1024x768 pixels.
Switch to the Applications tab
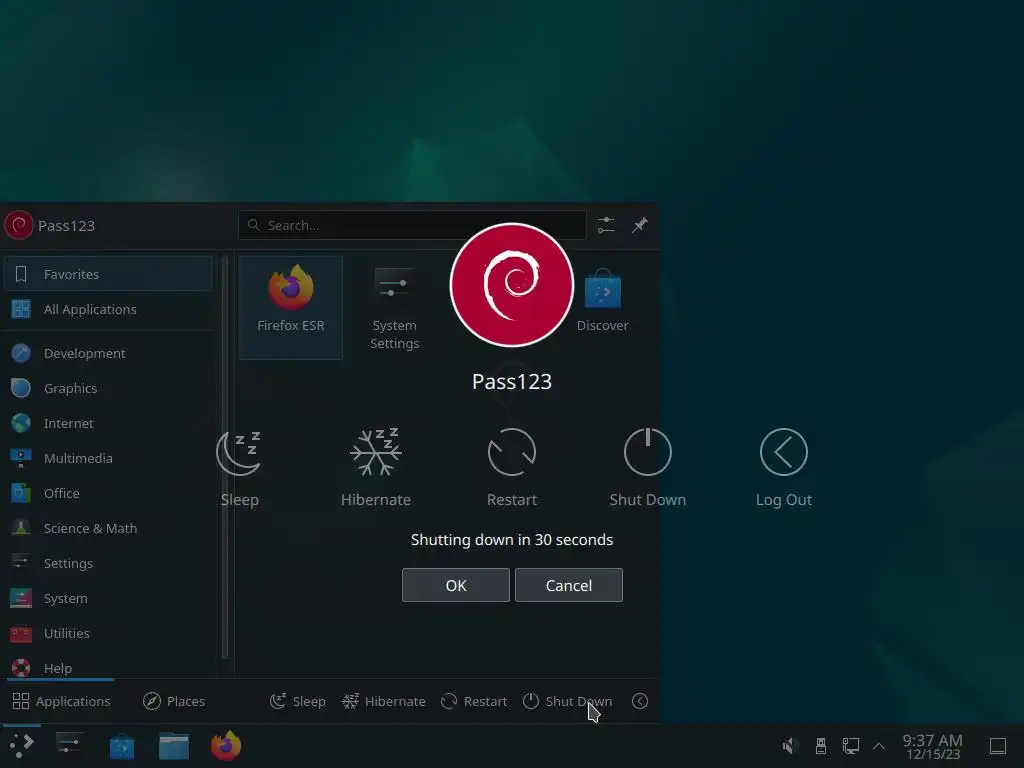(61, 701)
